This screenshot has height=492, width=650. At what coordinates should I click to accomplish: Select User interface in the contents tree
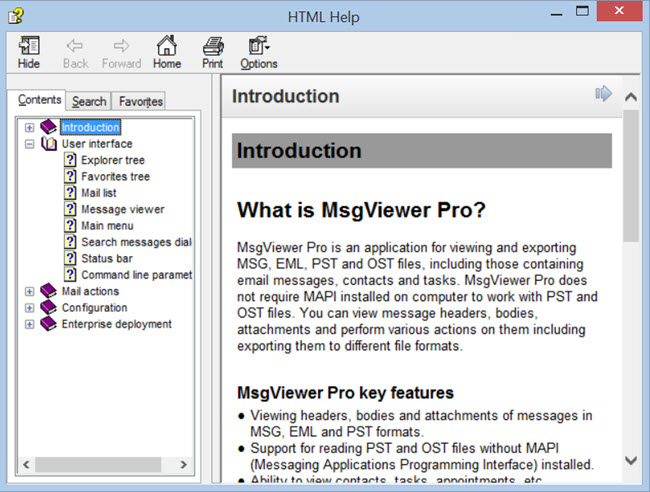(x=97, y=144)
